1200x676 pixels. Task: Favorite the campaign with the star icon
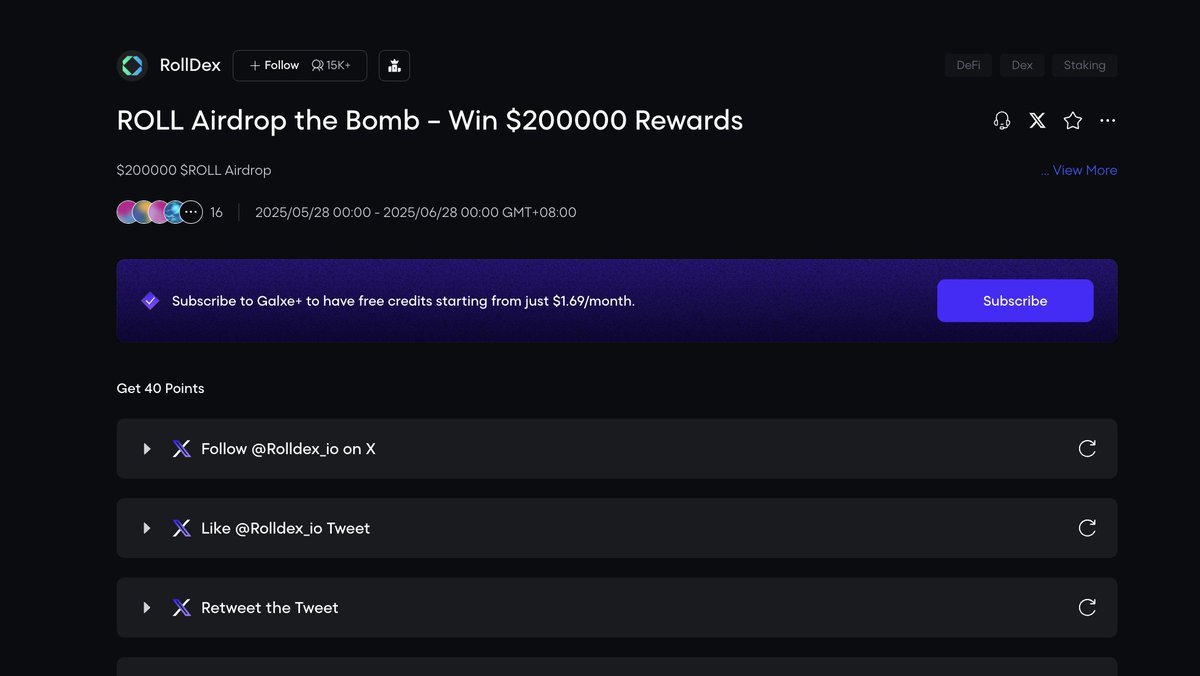coord(1073,121)
